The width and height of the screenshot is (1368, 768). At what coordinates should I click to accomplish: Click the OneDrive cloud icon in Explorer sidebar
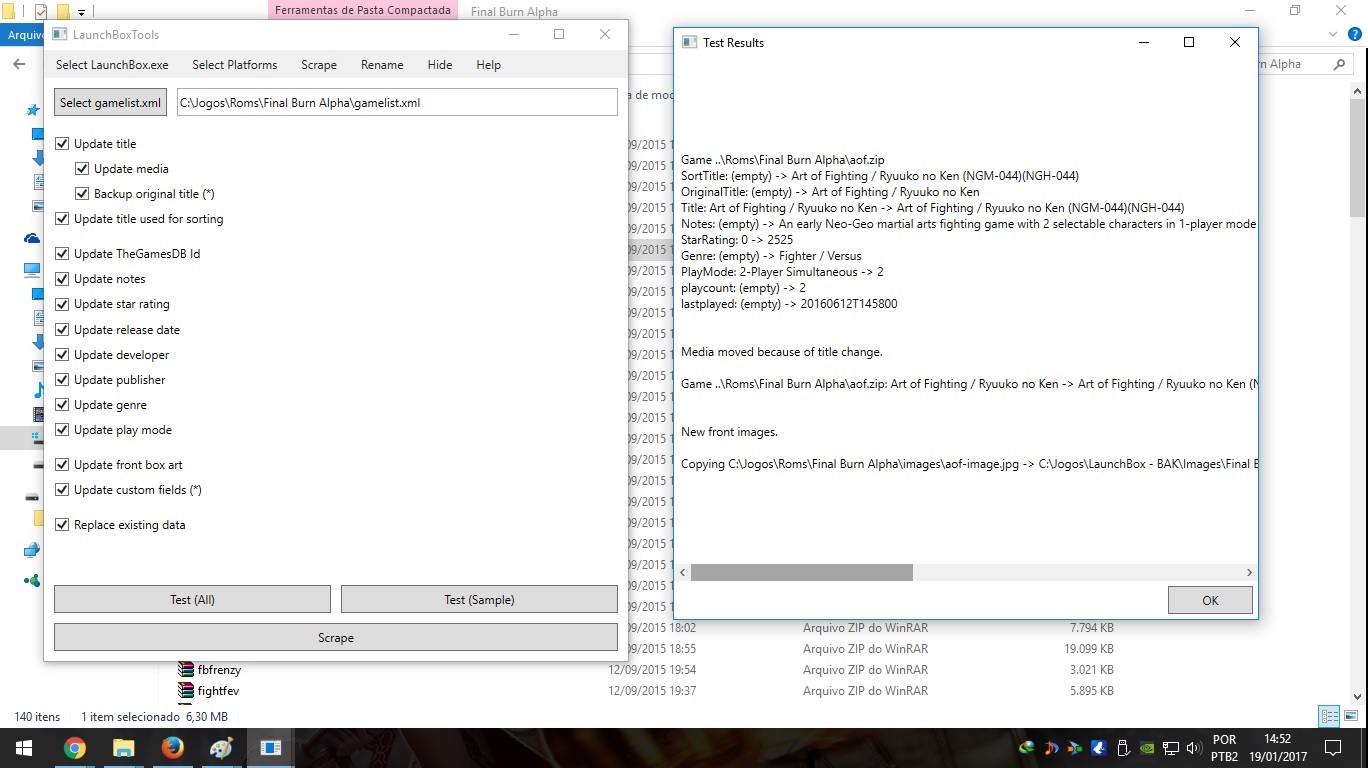point(32,238)
